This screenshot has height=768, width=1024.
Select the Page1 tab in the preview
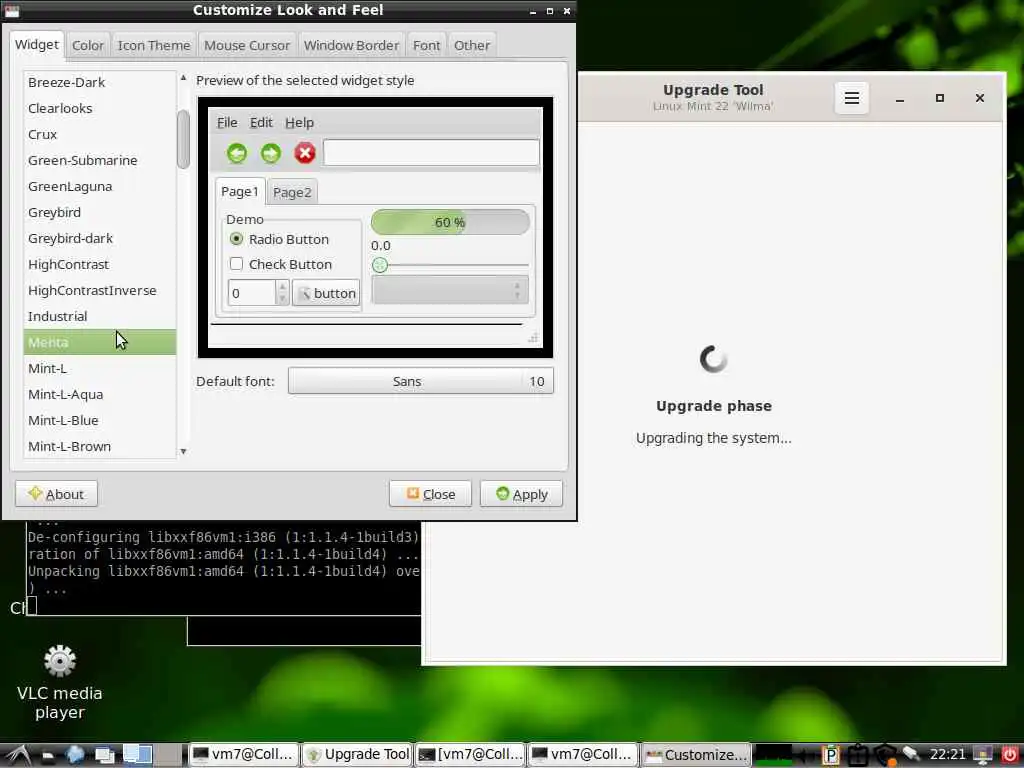[x=240, y=191]
